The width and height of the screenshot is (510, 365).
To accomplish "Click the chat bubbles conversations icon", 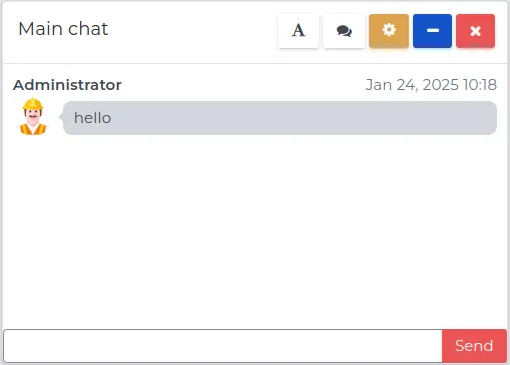I will [344, 31].
